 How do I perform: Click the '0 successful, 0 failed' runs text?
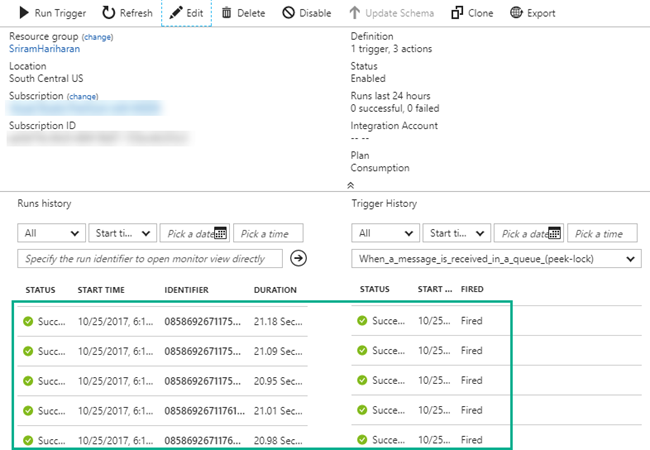(x=395, y=109)
